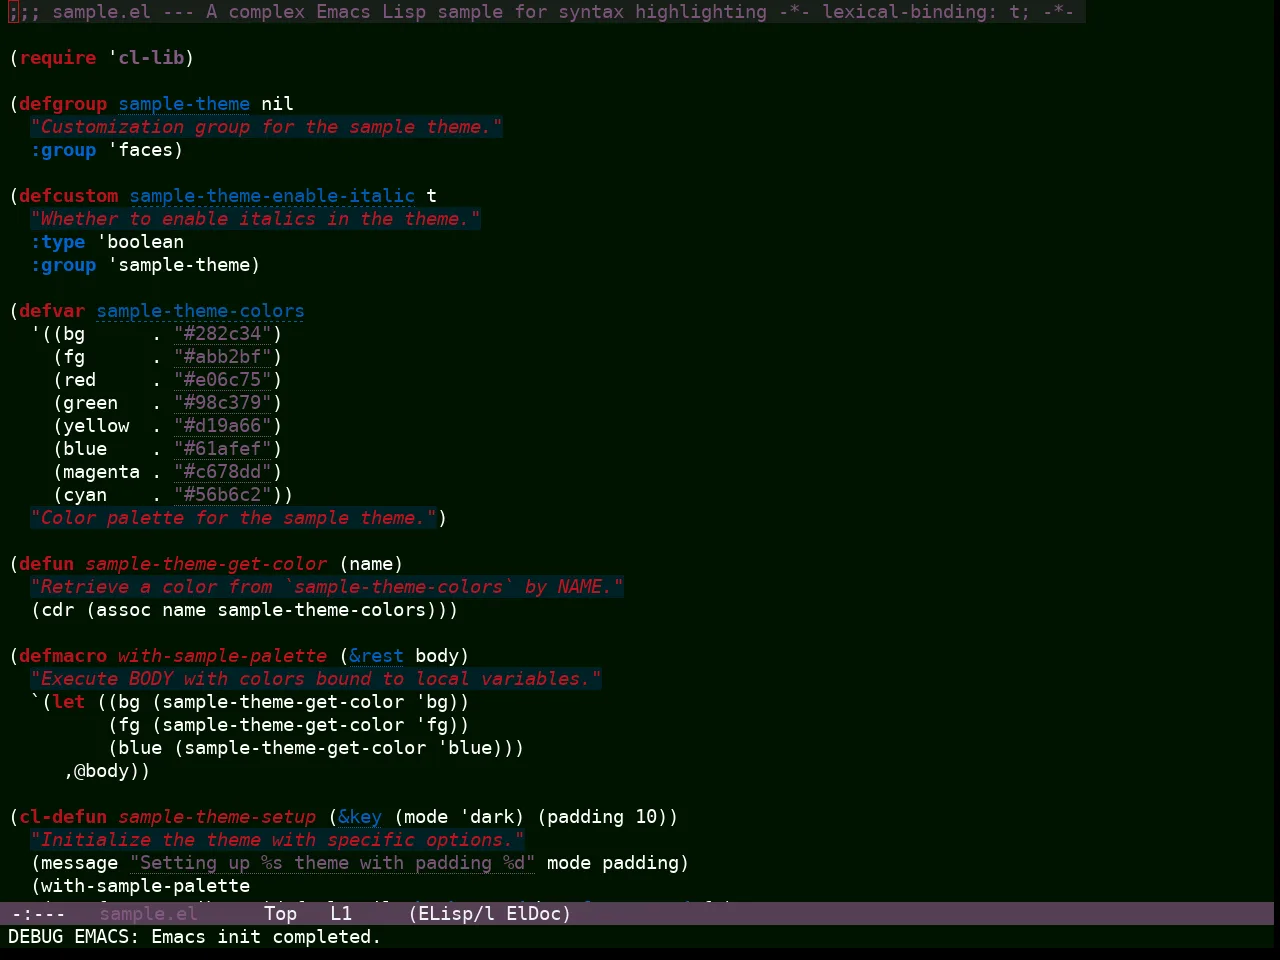Click the 'DEBUG EMACS: Emacs init completed.' message
This screenshot has width=1280, height=960.
[195, 937]
